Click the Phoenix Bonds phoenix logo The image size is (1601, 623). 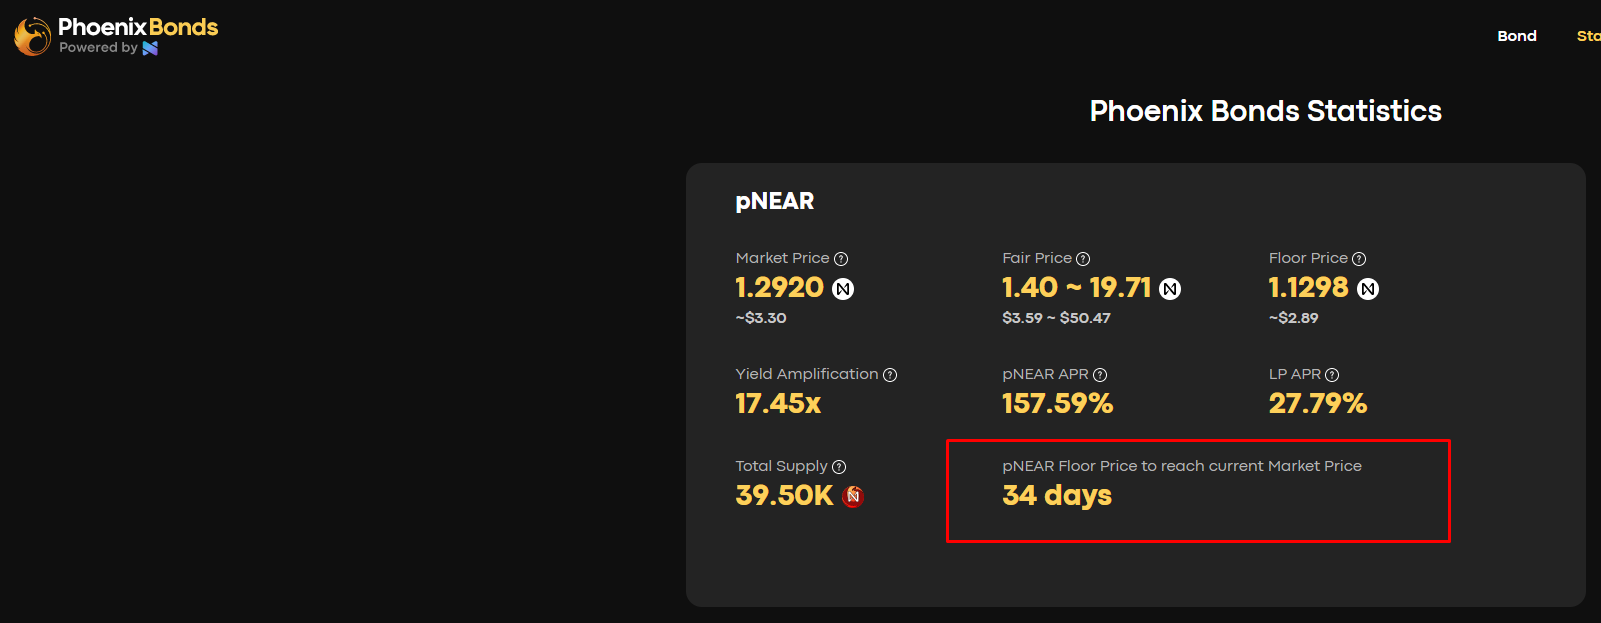click(32, 36)
